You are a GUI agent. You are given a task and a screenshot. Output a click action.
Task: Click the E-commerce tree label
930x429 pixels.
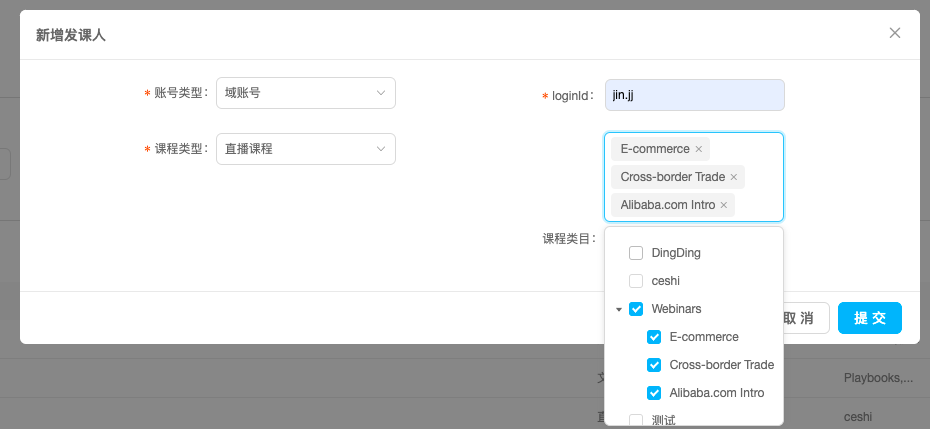704,337
